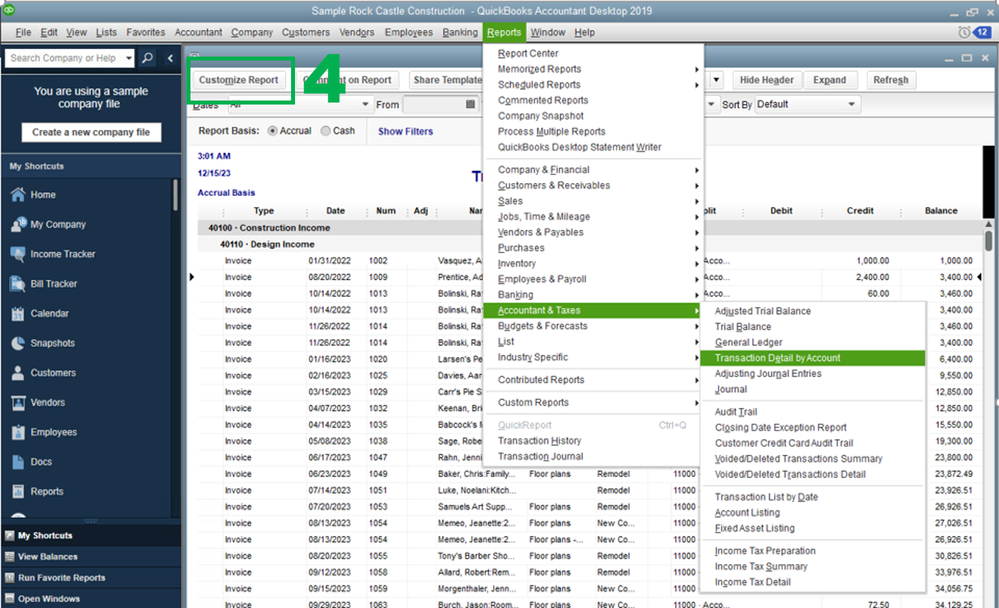Screen dimensions: 999x608
Task: Open the Vendors shortcut icon
Action: coord(18,402)
